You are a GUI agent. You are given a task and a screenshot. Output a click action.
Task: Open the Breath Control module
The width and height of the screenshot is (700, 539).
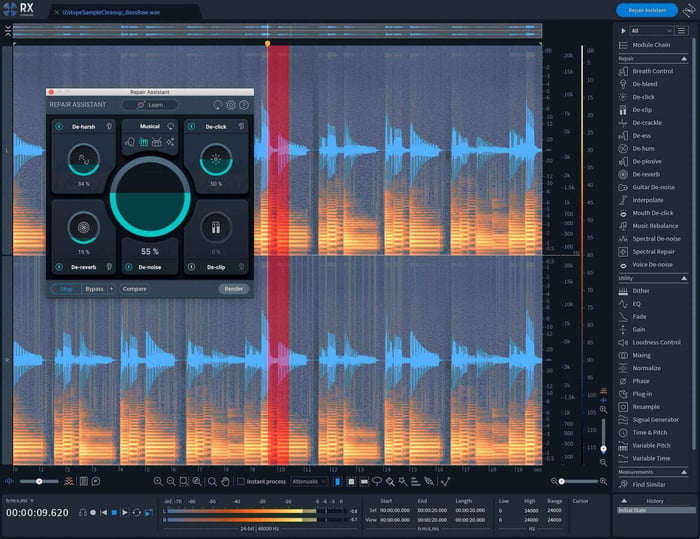(646, 71)
